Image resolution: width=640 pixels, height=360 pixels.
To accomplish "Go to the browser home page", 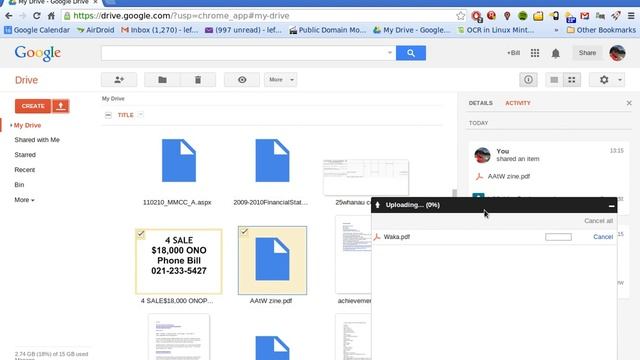I will pyautogui.click(x=51, y=16).
